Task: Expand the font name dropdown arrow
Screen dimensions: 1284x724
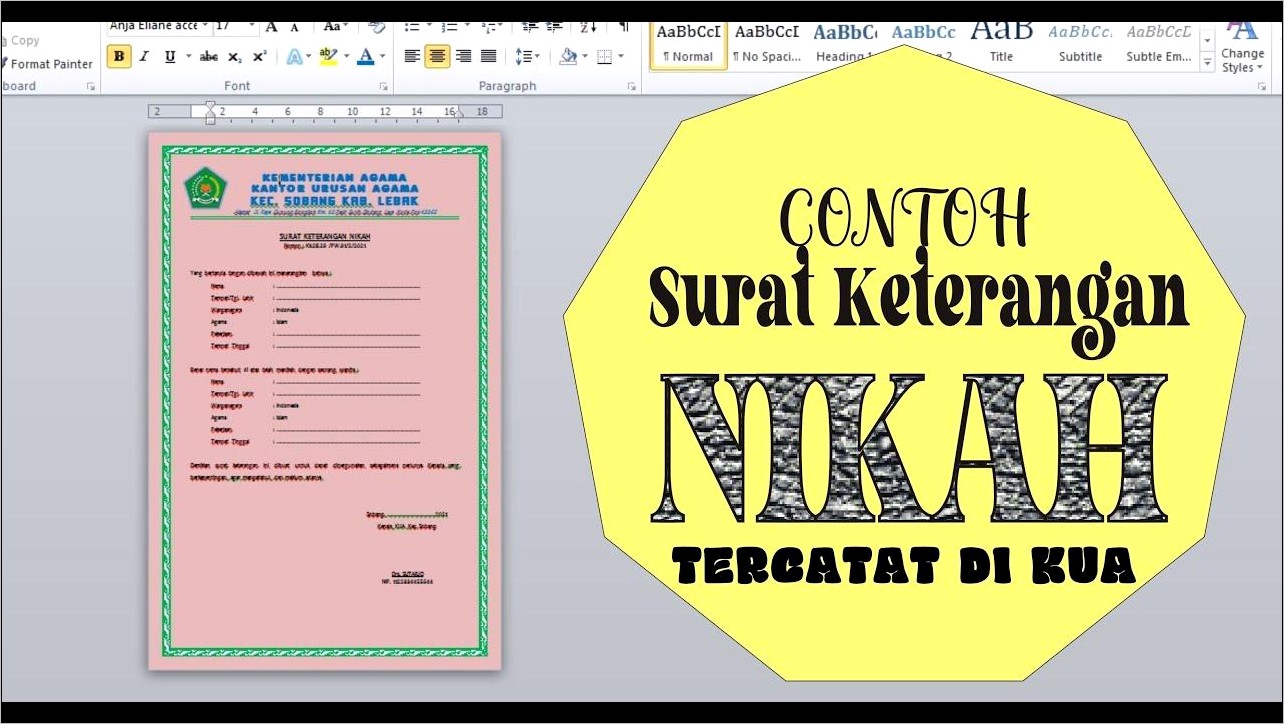Action: pyautogui.click(x=206, y=26)
